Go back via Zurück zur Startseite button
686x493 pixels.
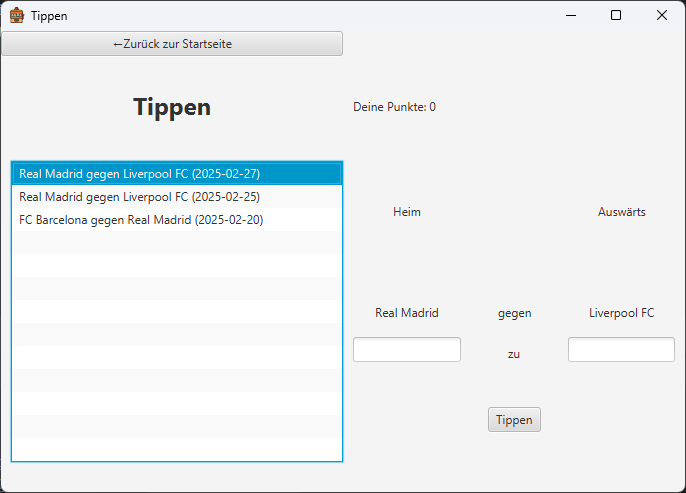tap(172, 44)
